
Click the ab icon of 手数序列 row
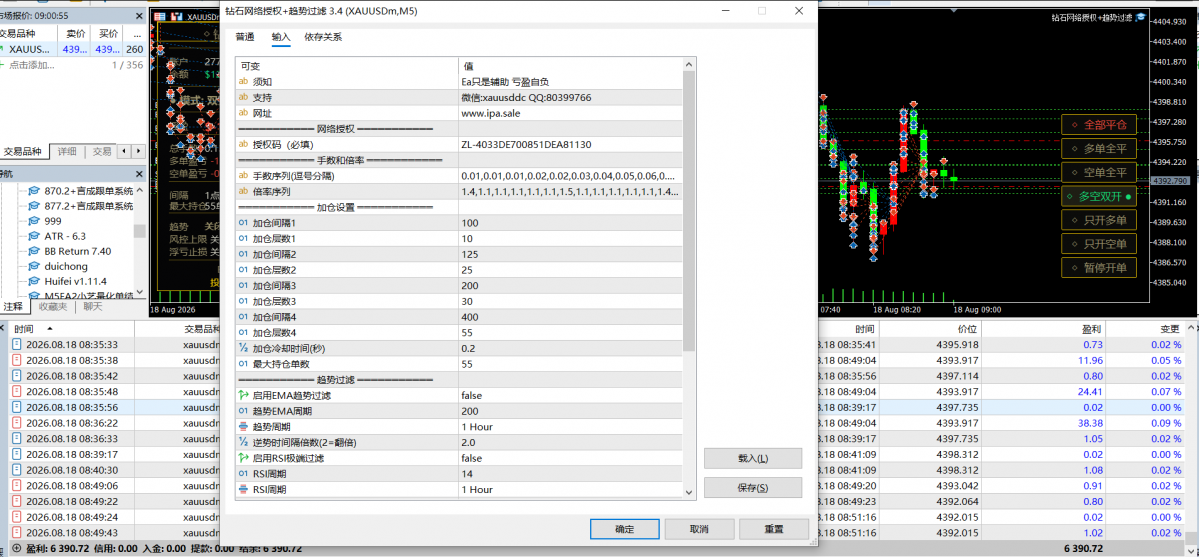pyautogui.click(x=244, y=175)
